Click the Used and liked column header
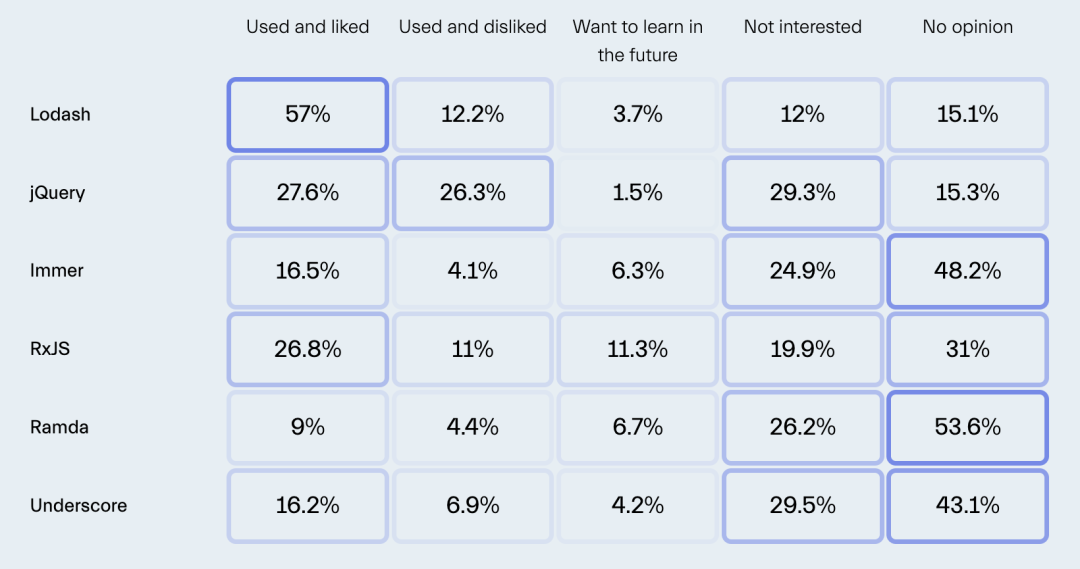1080x569 pixels. [x=308, y=27]
